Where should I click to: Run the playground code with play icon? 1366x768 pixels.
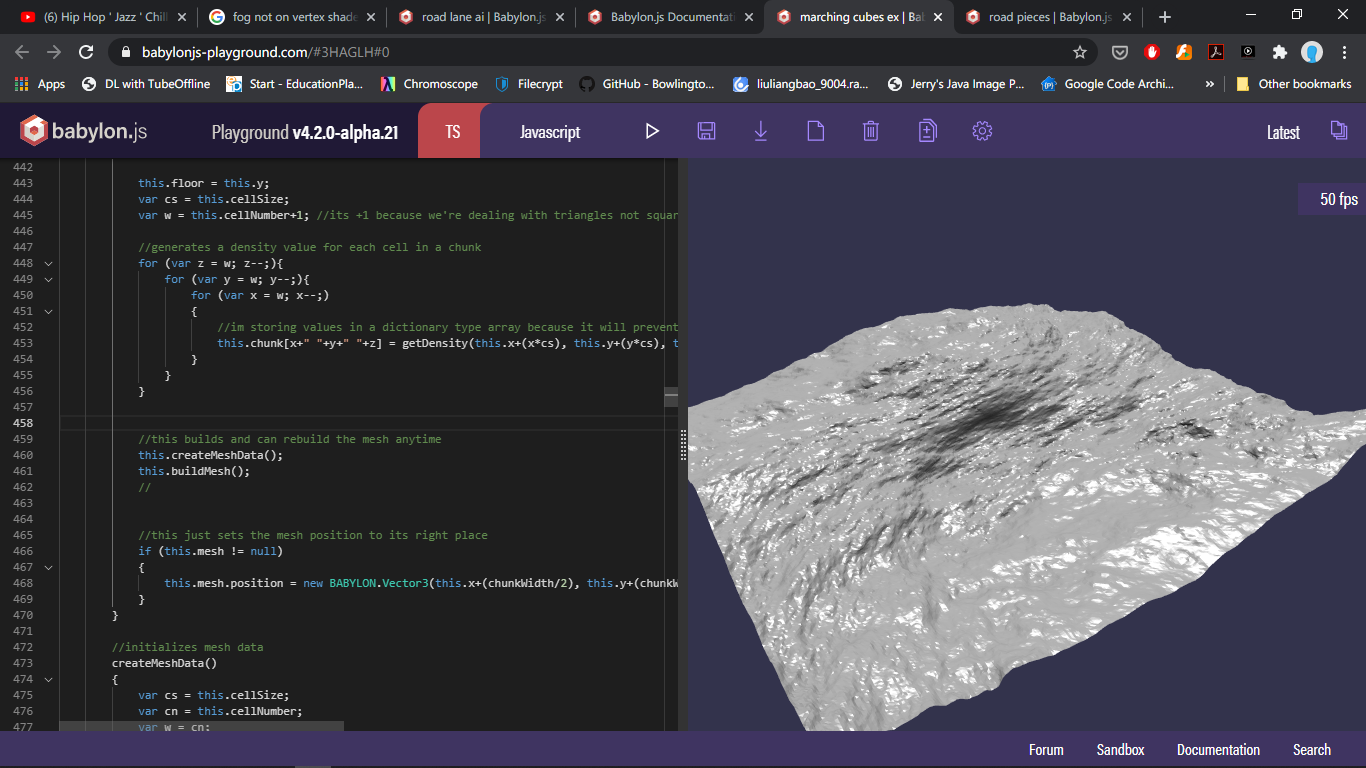pyautogui.click(x=652, y=131)
